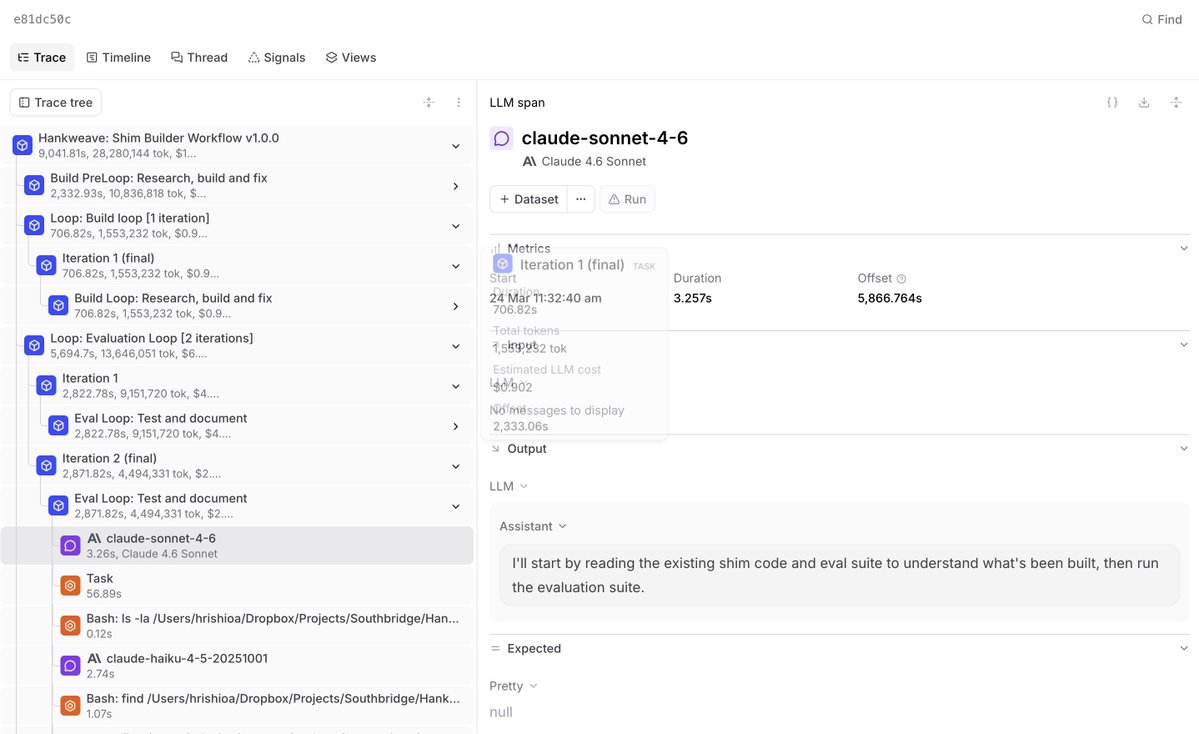Expand Build Loop: Research, build and fix
The image size is (1199, 734).
(x=455, y=306)
